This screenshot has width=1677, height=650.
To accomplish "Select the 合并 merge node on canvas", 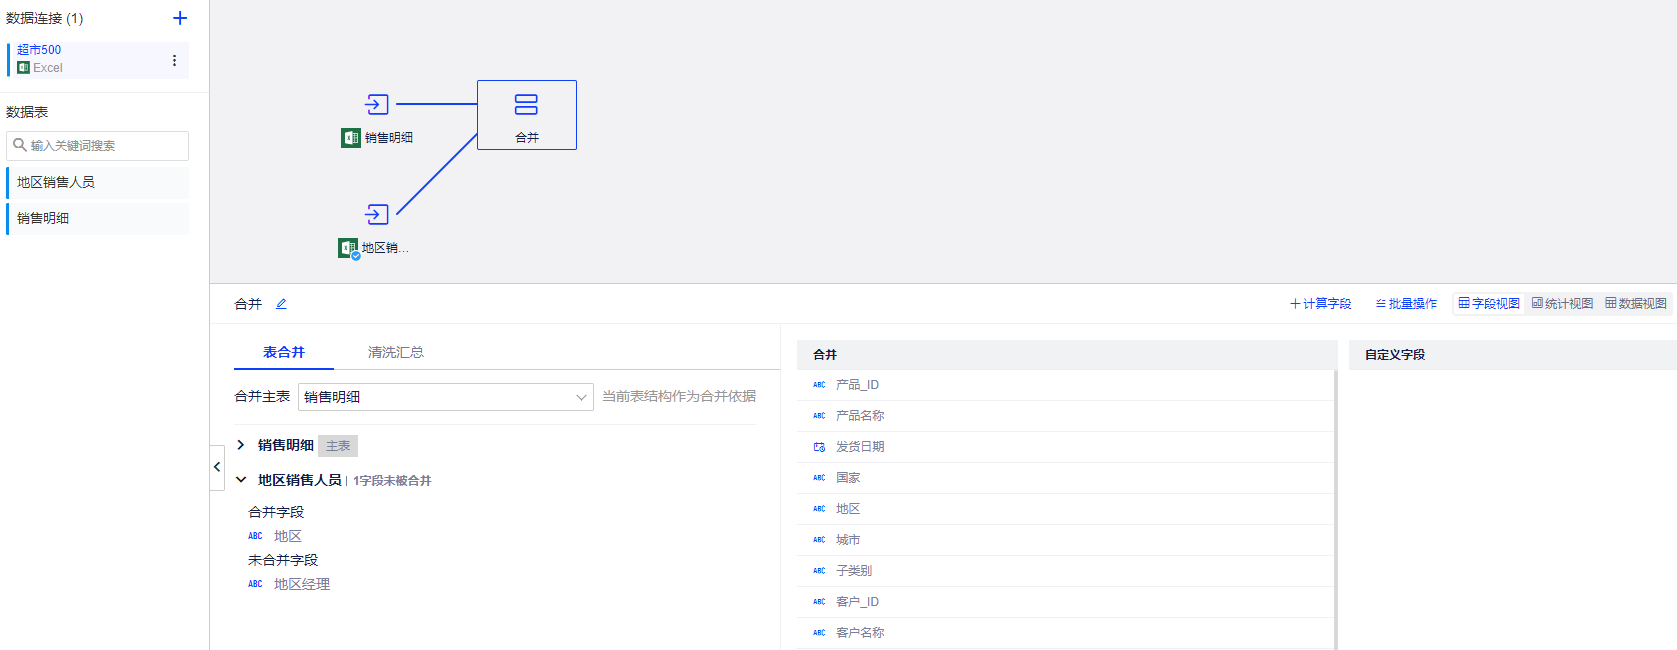I will tap(526, 115).
